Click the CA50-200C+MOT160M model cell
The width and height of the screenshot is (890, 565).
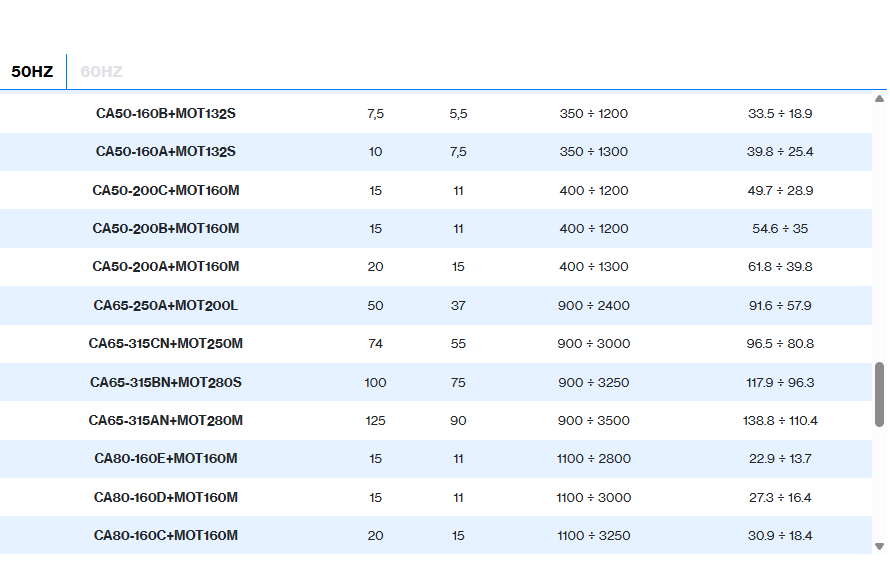(166, 190)
